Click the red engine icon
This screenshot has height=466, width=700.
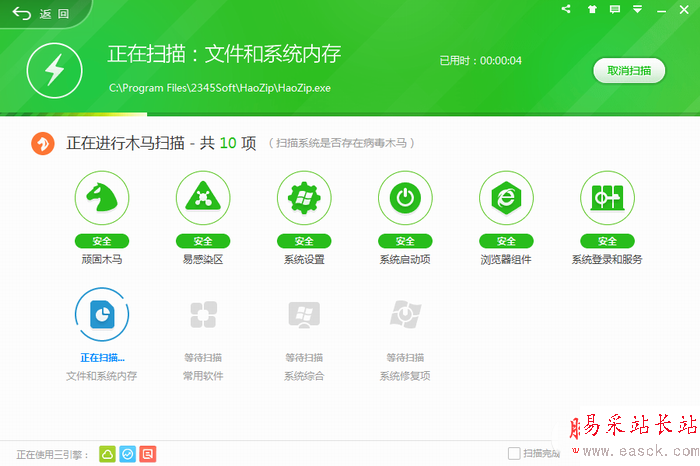148,454
